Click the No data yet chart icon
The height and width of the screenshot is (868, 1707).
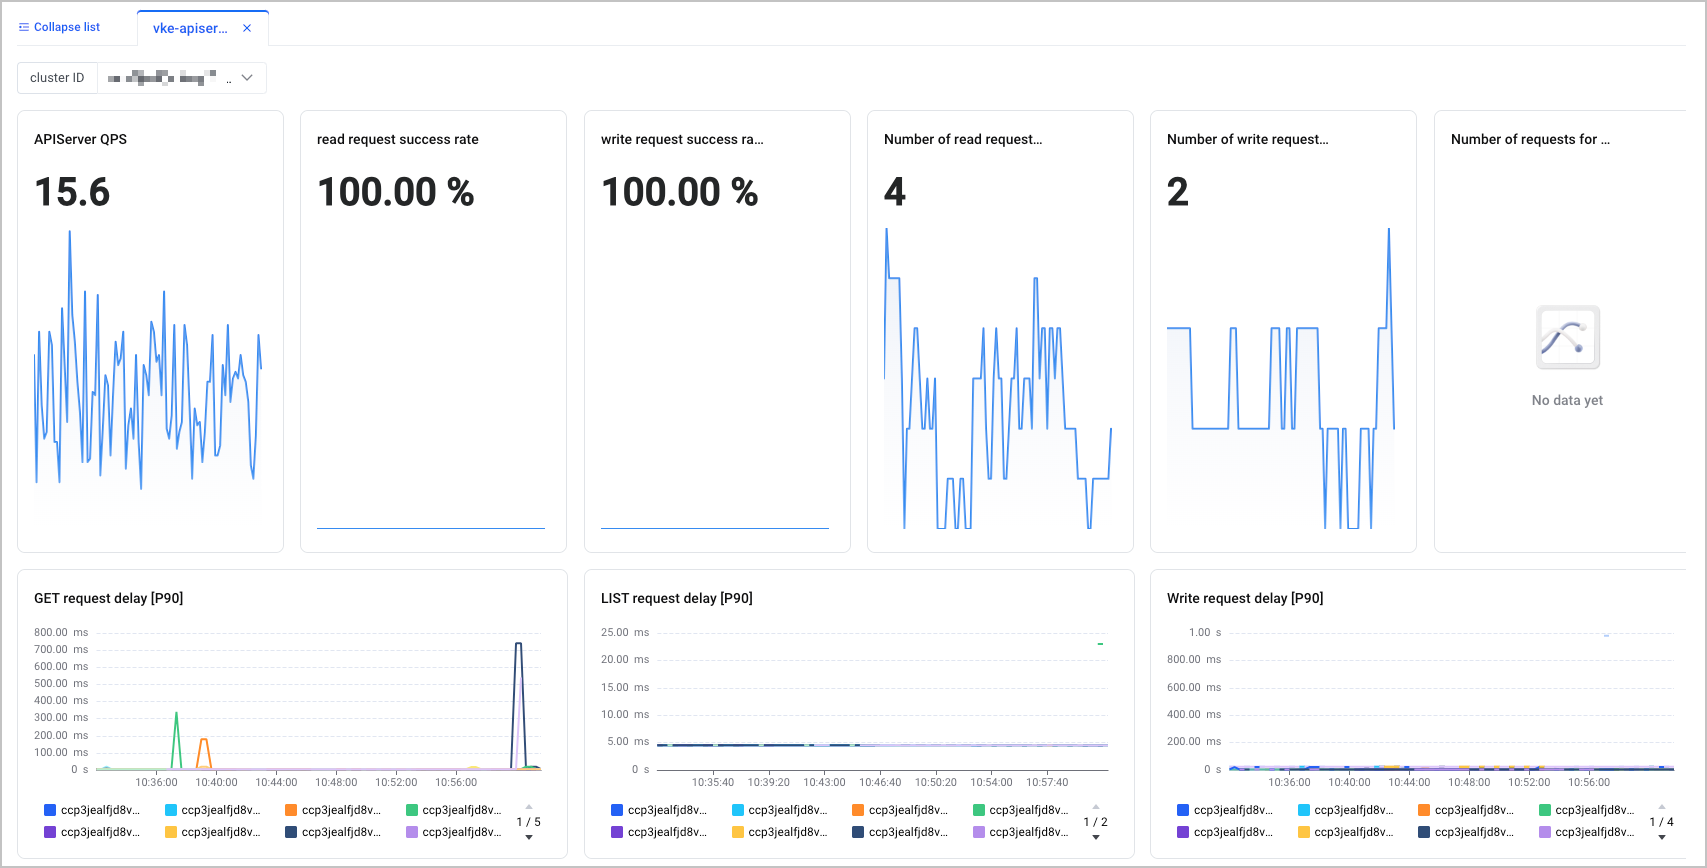1567,338
